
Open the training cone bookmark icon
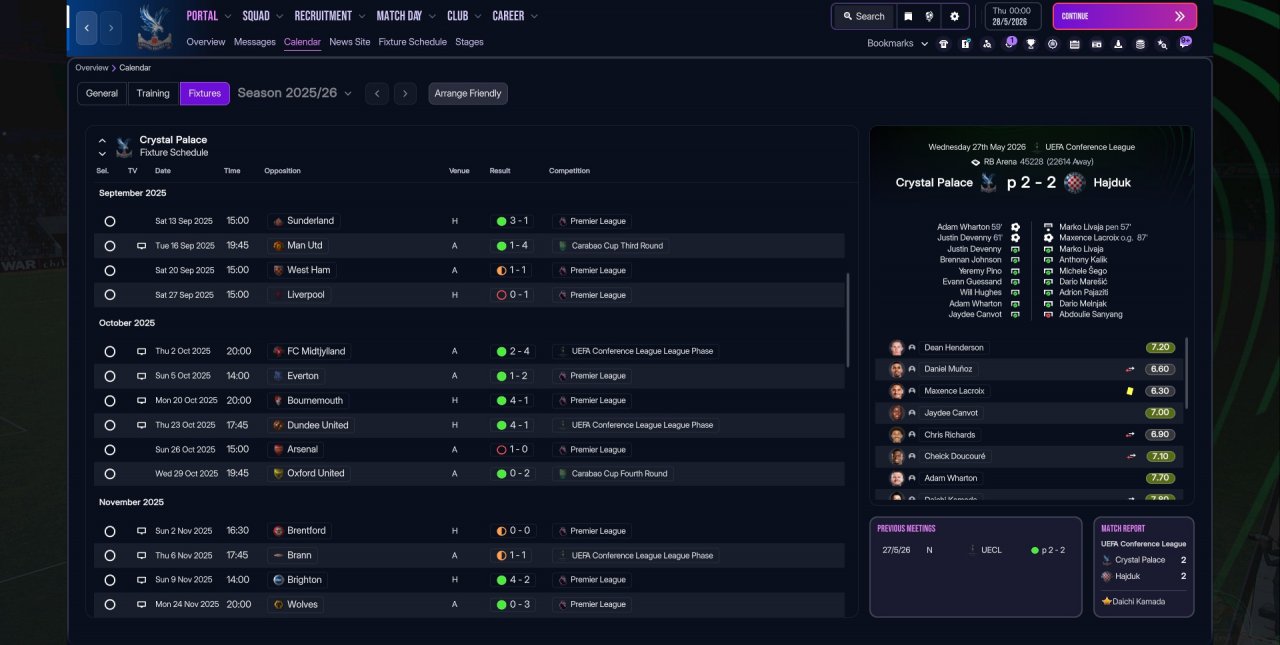pos(1118,44)
